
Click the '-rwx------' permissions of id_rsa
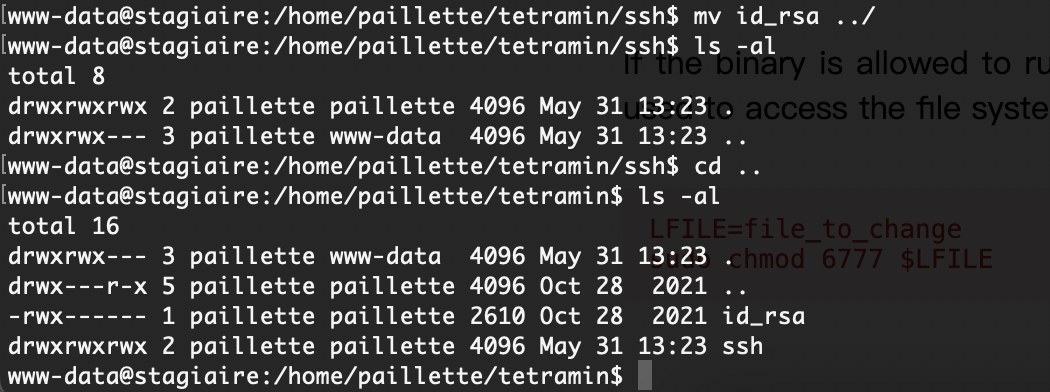click(77, 316)
